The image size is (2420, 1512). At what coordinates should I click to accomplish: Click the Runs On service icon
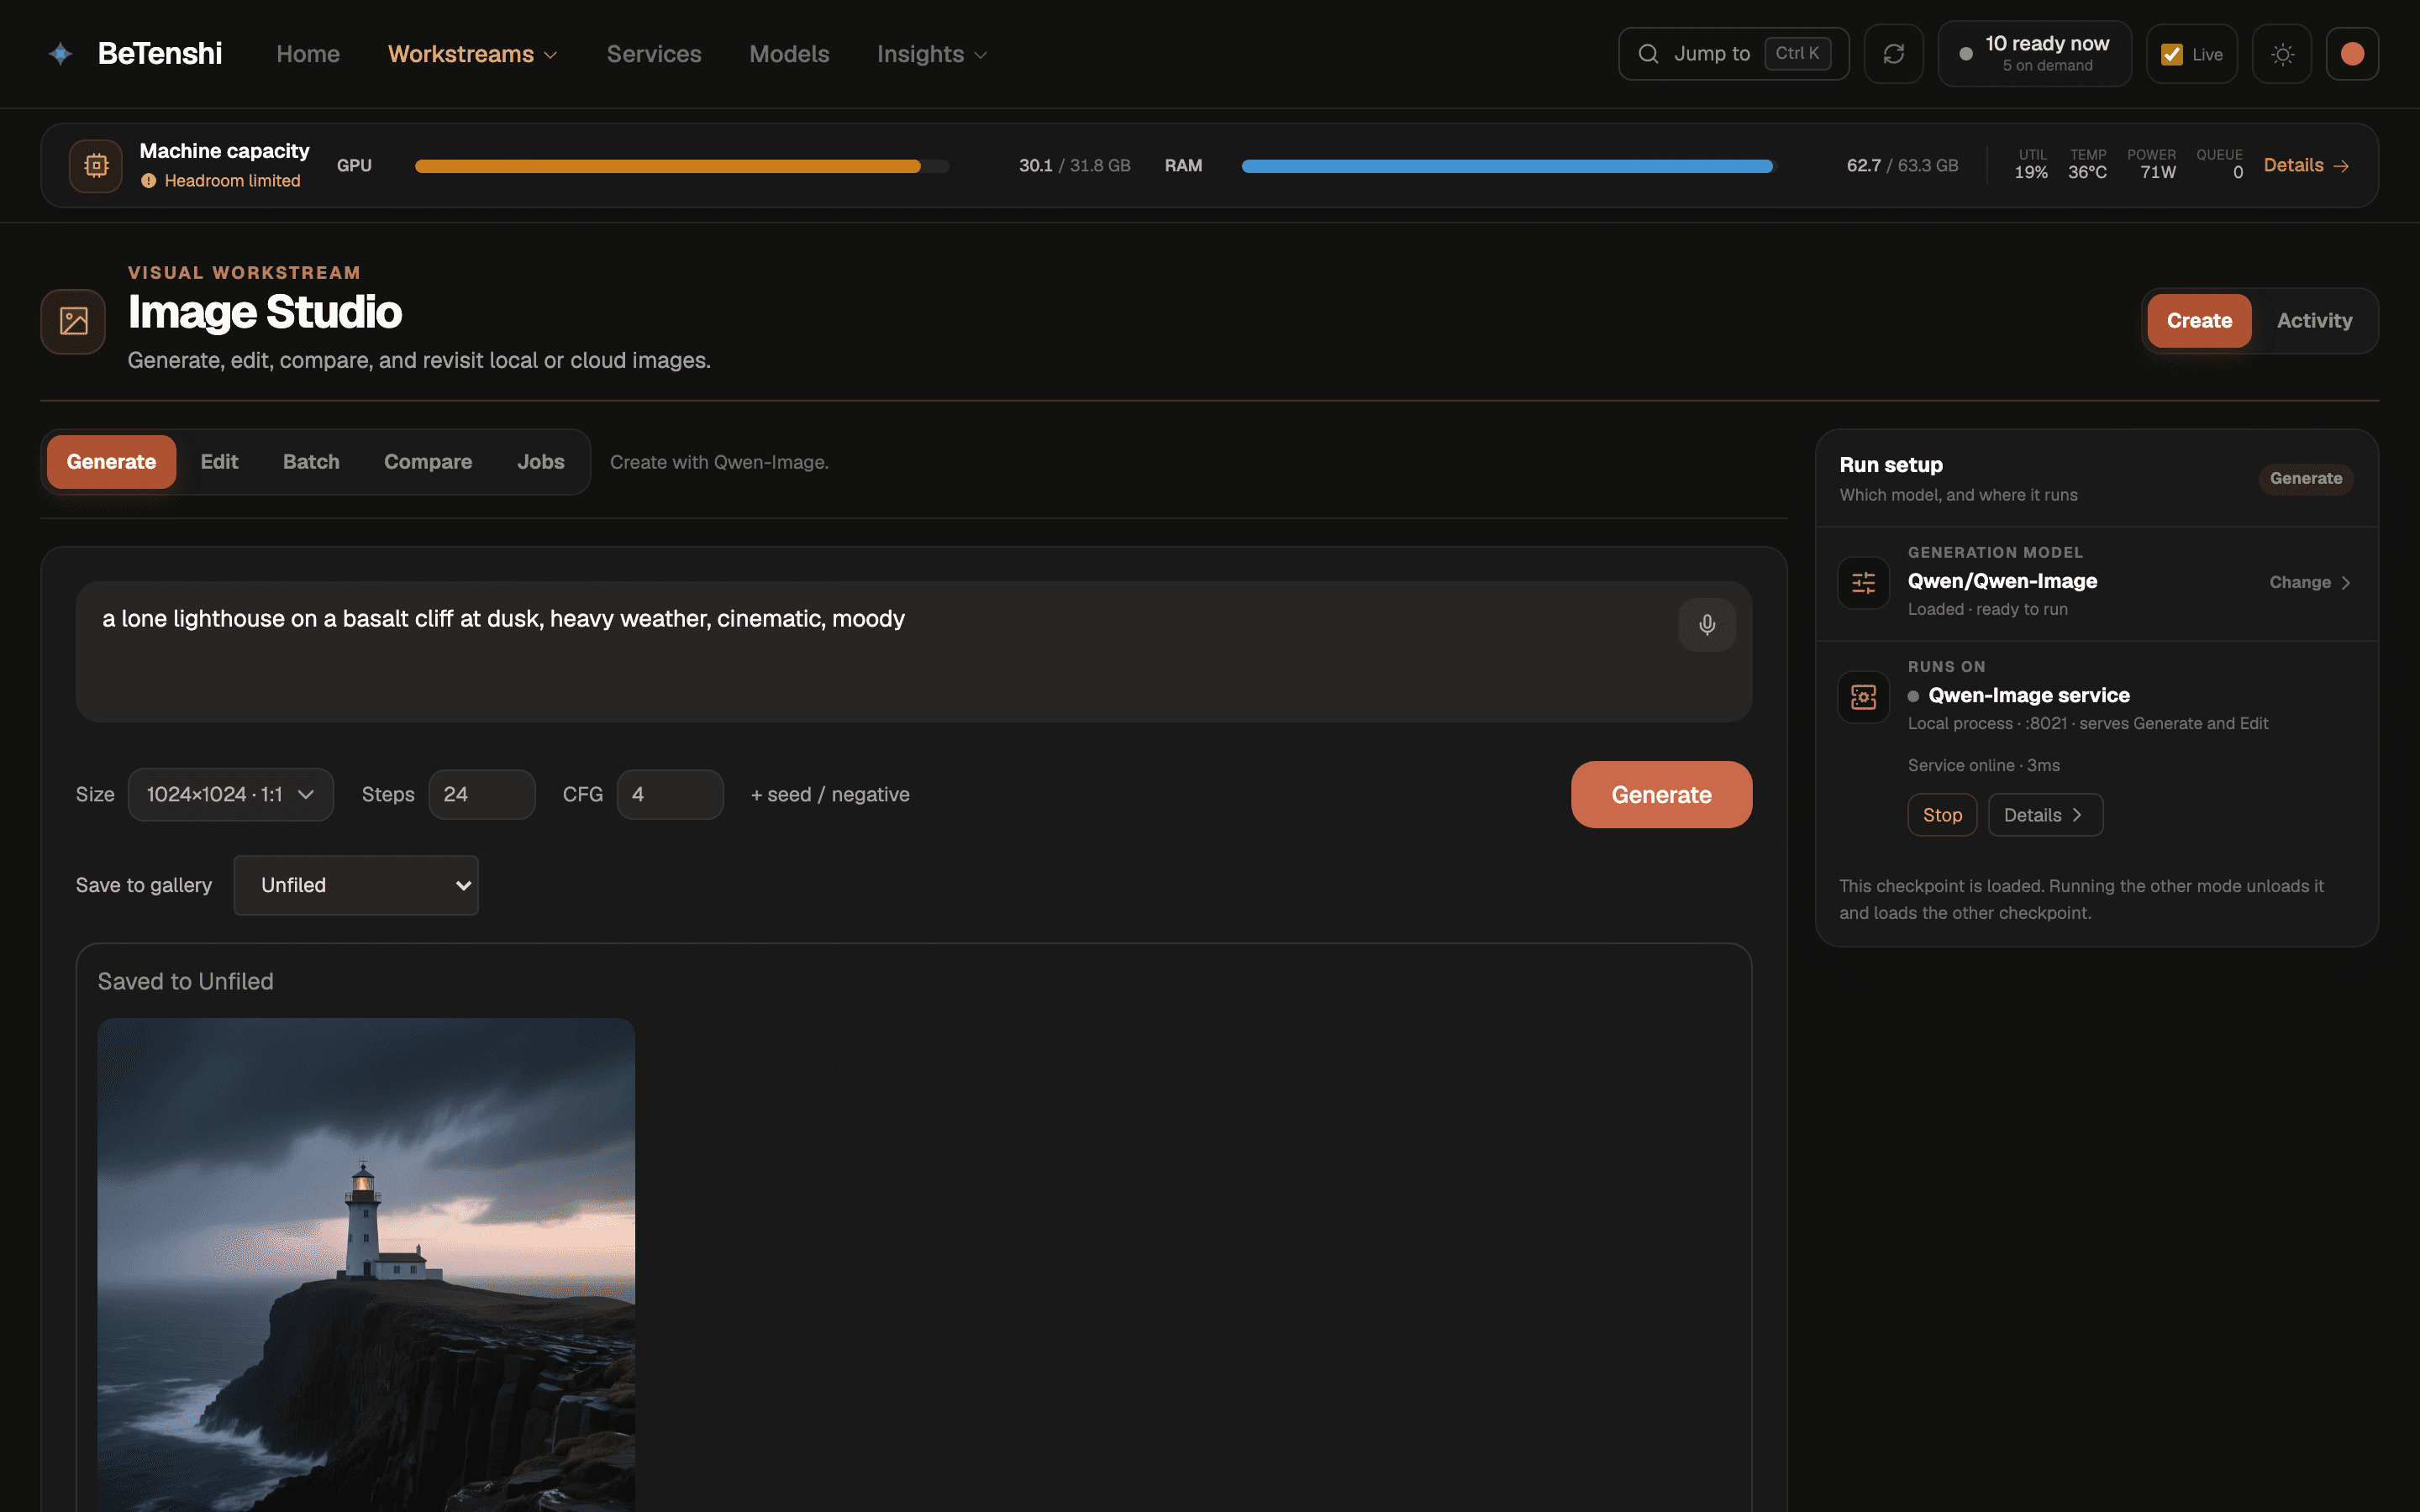[1863, 696]
